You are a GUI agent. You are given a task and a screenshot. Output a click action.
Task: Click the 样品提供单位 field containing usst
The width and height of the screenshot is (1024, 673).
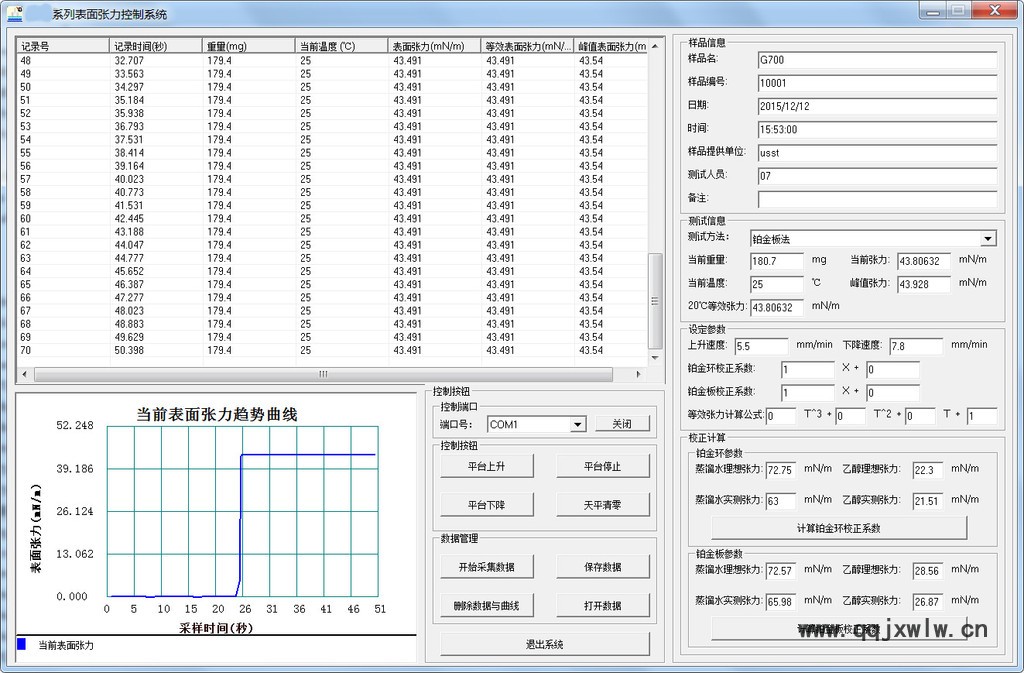(877, 153)
